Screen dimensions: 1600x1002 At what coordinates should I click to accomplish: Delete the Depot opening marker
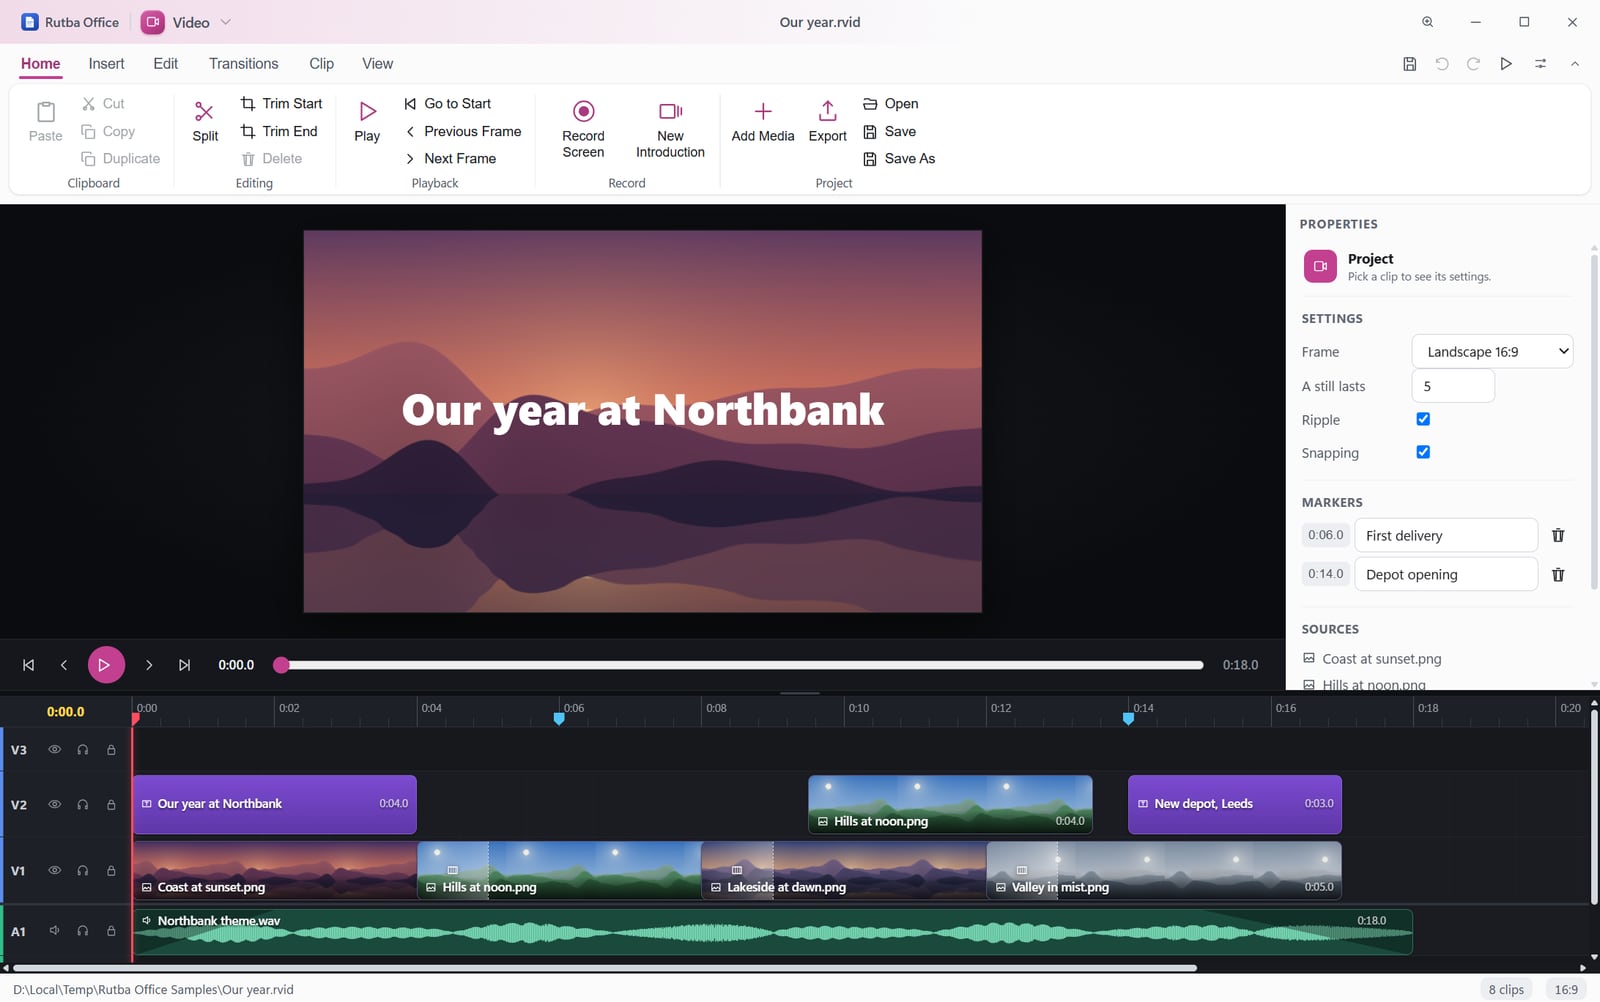point(1558,574)
